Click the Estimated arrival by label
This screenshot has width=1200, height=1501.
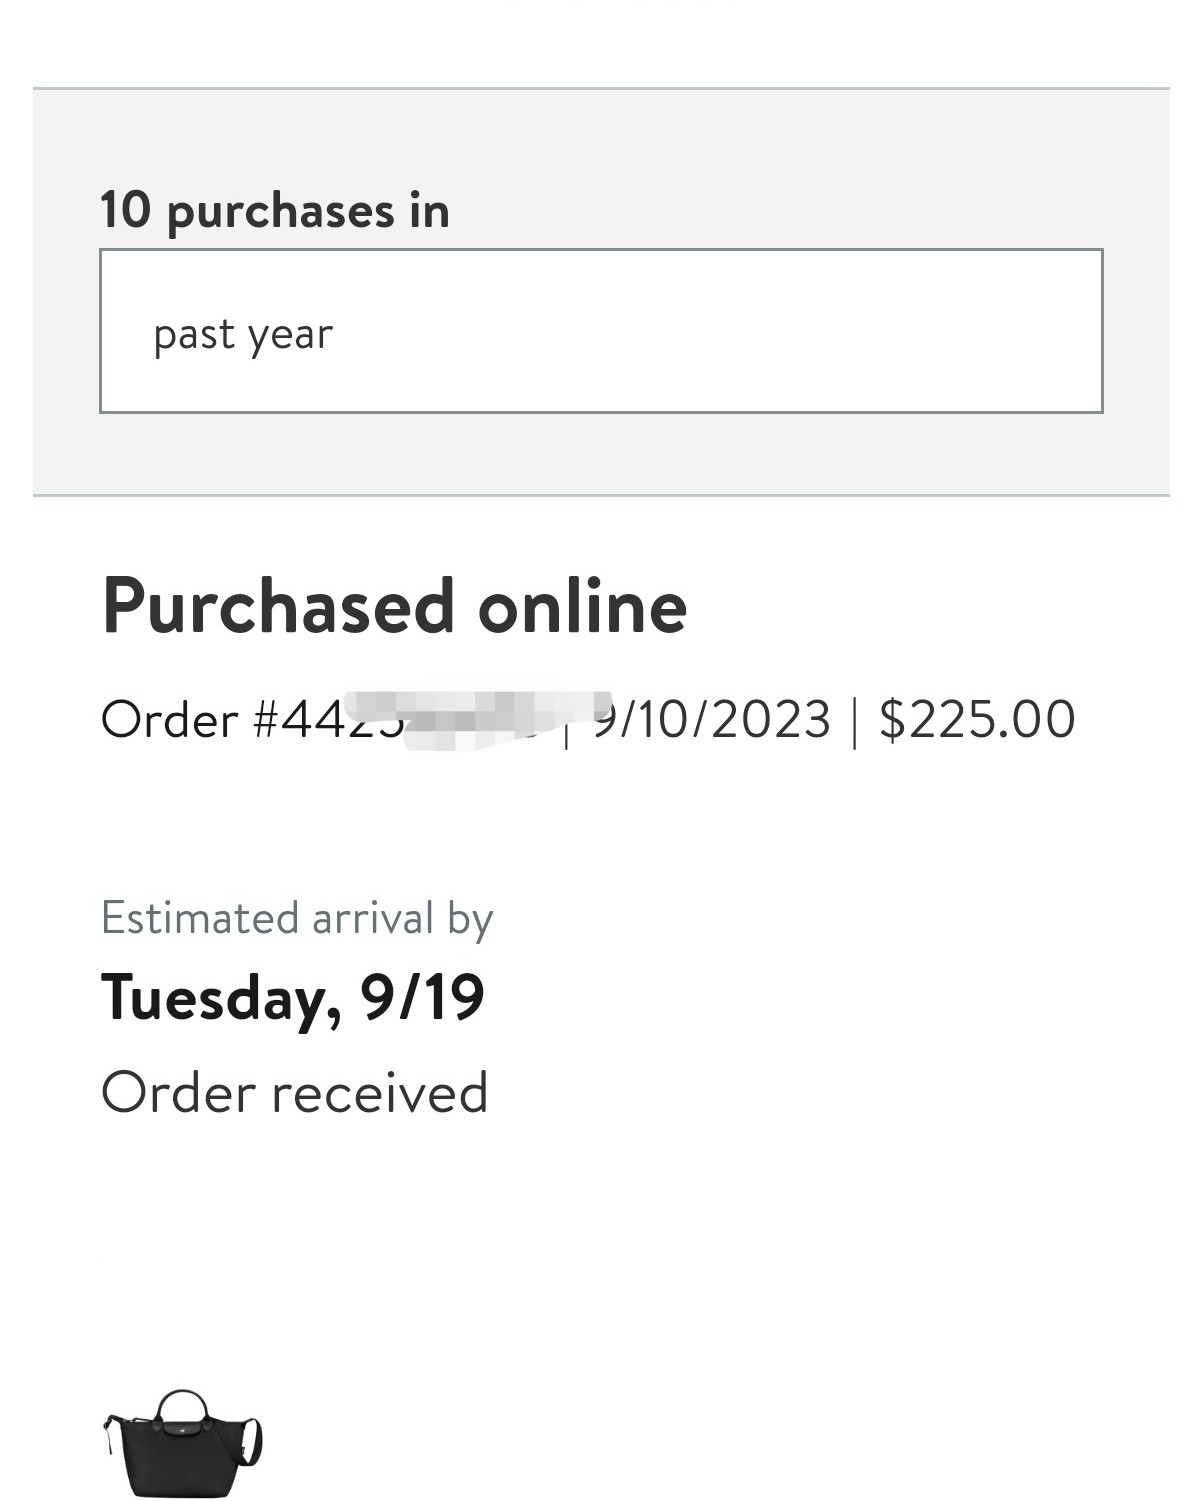click(x=297, y=919)
